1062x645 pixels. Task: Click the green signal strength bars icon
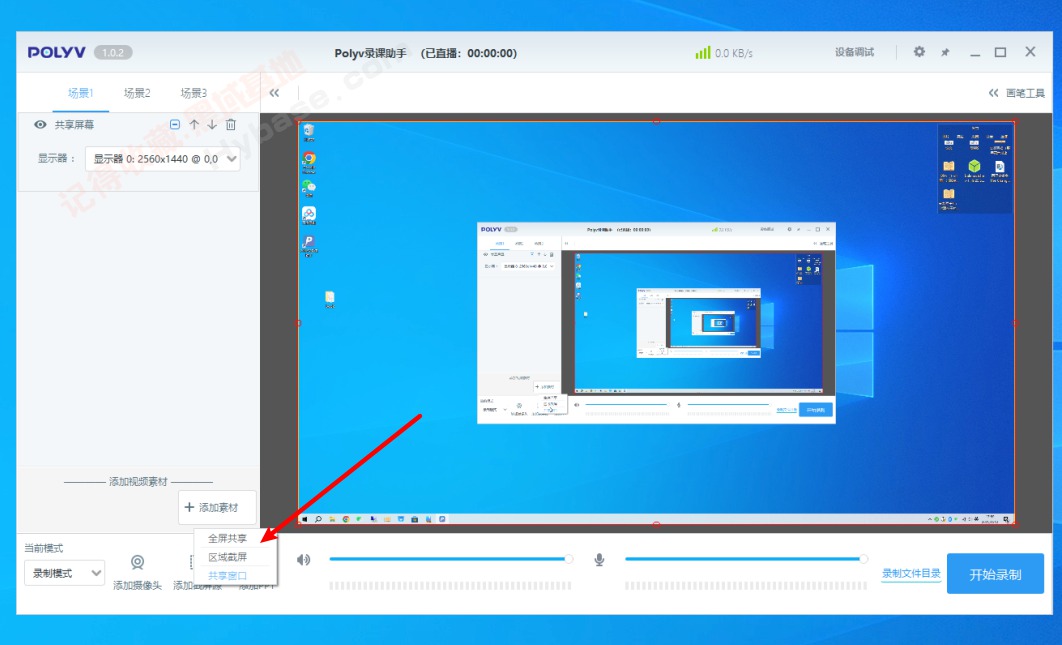click(703, 52)
